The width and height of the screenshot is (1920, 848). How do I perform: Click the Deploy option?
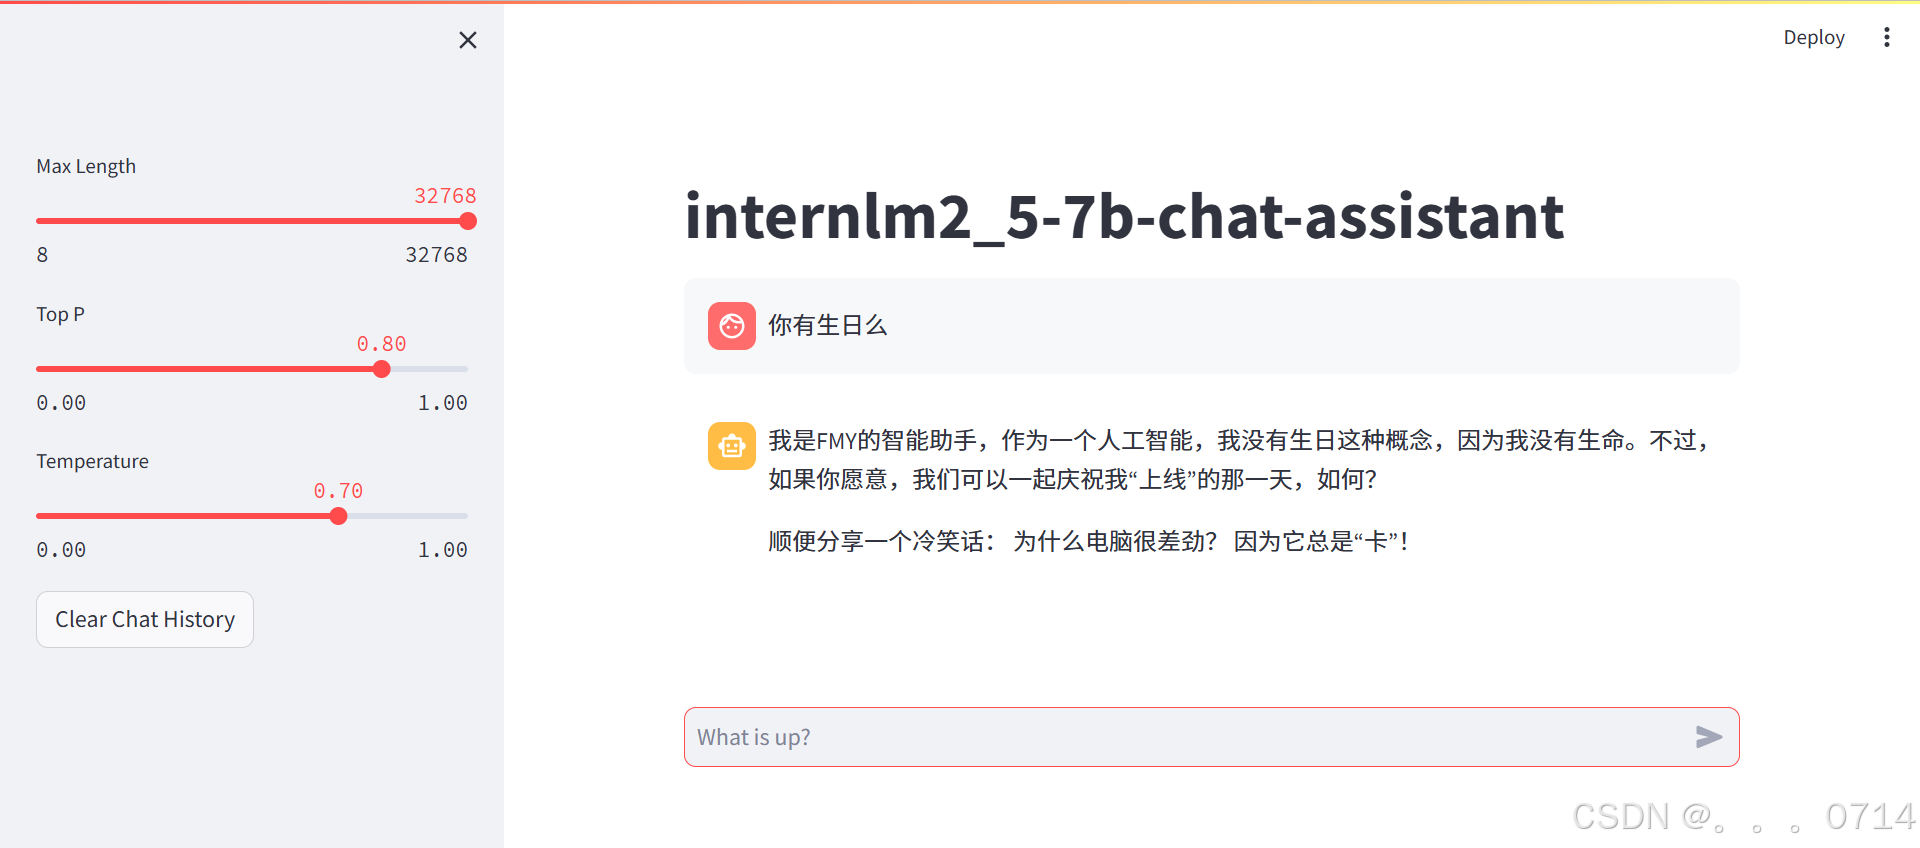1813,37
